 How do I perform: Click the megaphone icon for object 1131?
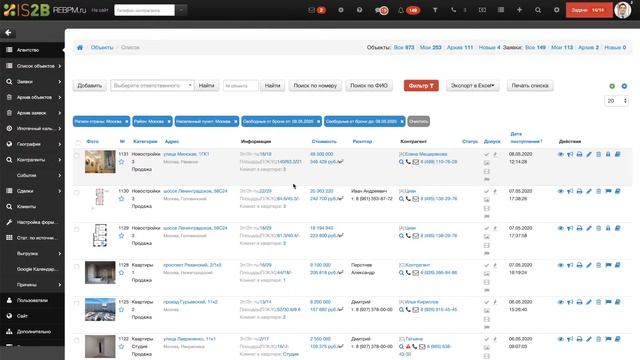point(570,154)
